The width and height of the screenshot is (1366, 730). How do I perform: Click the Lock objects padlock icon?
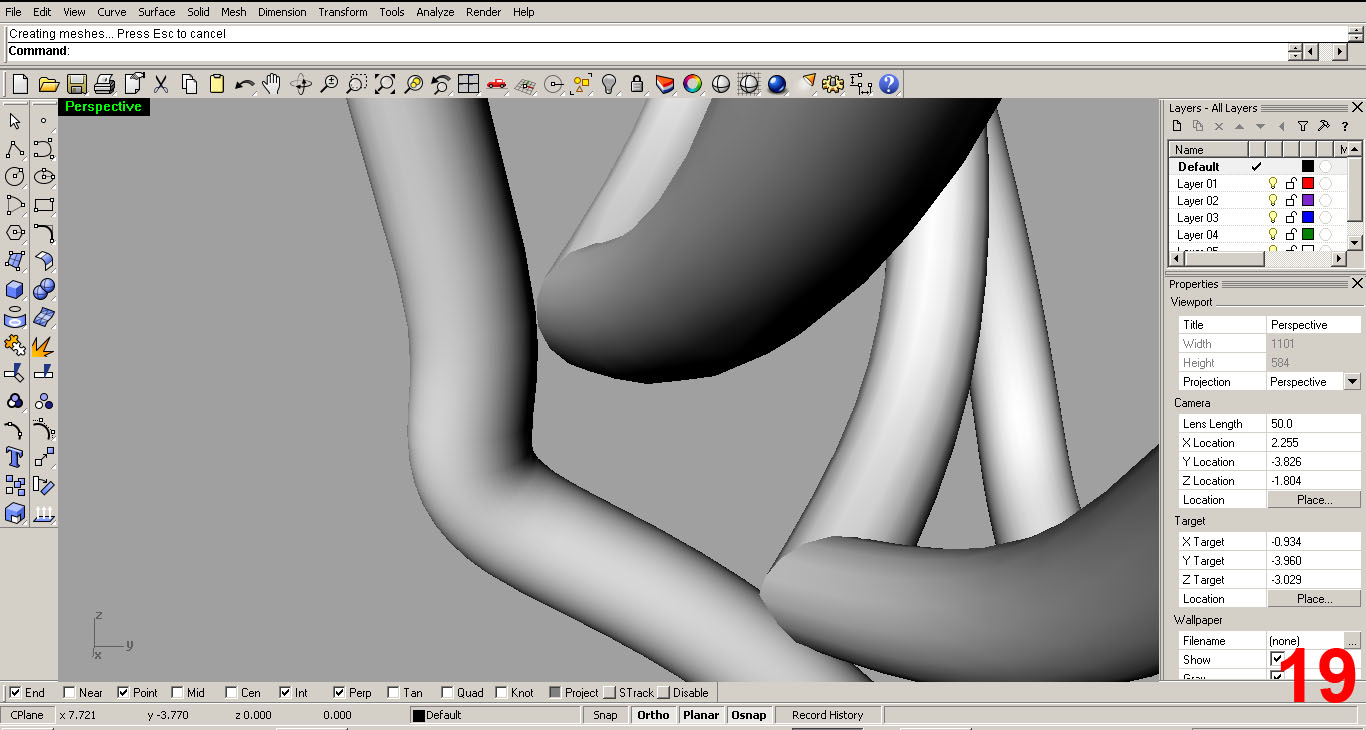(637, 84)
